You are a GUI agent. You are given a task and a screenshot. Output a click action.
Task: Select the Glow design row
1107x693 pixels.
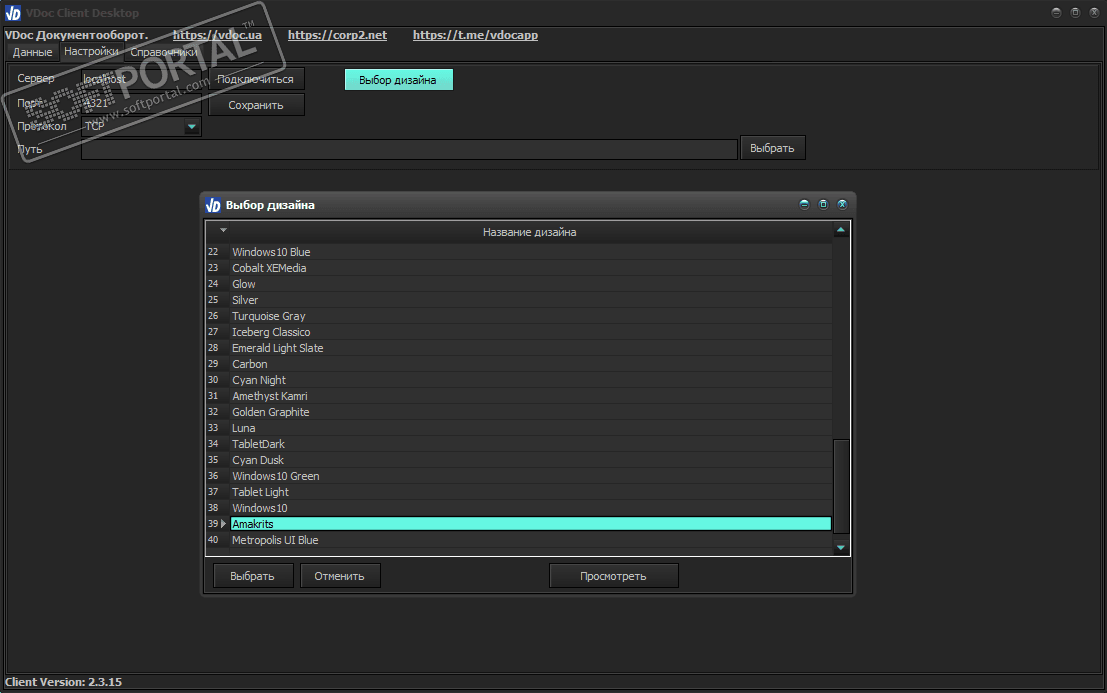519,284
